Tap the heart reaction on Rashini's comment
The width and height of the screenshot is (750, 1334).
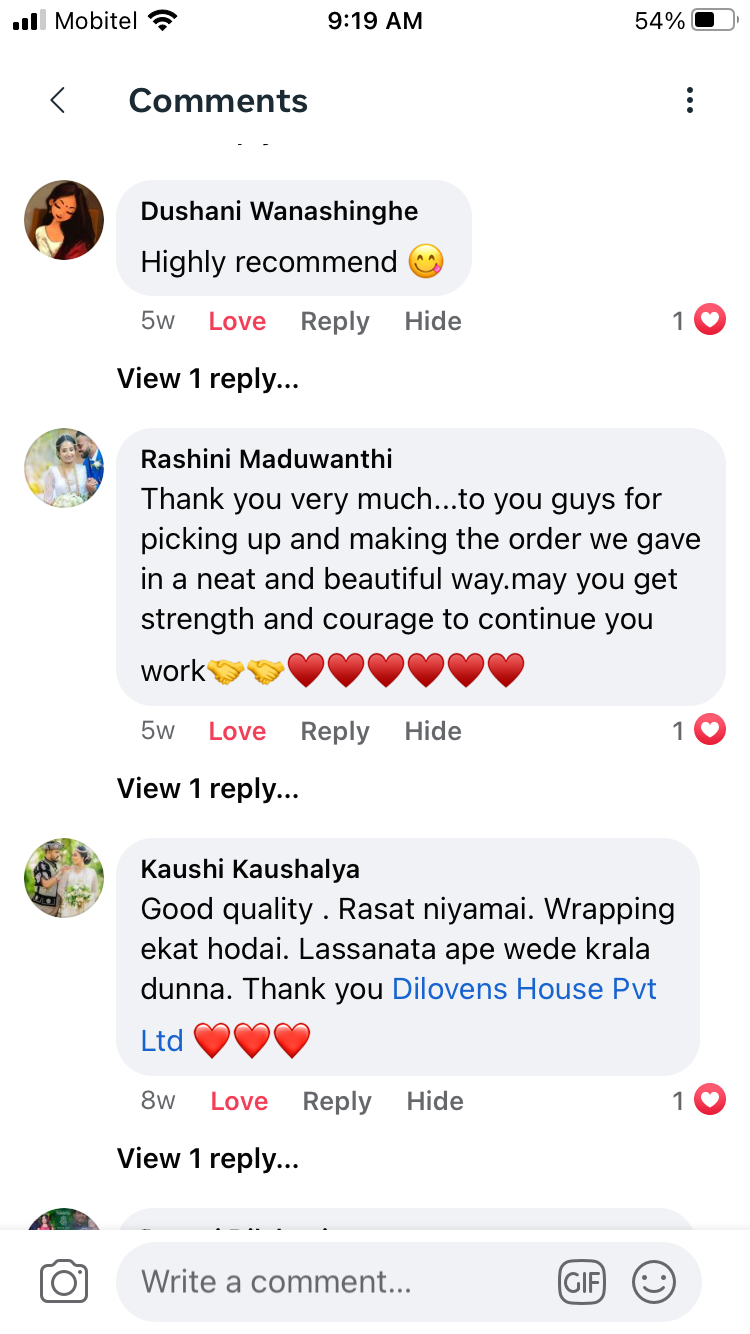click(x=710, y=730)
